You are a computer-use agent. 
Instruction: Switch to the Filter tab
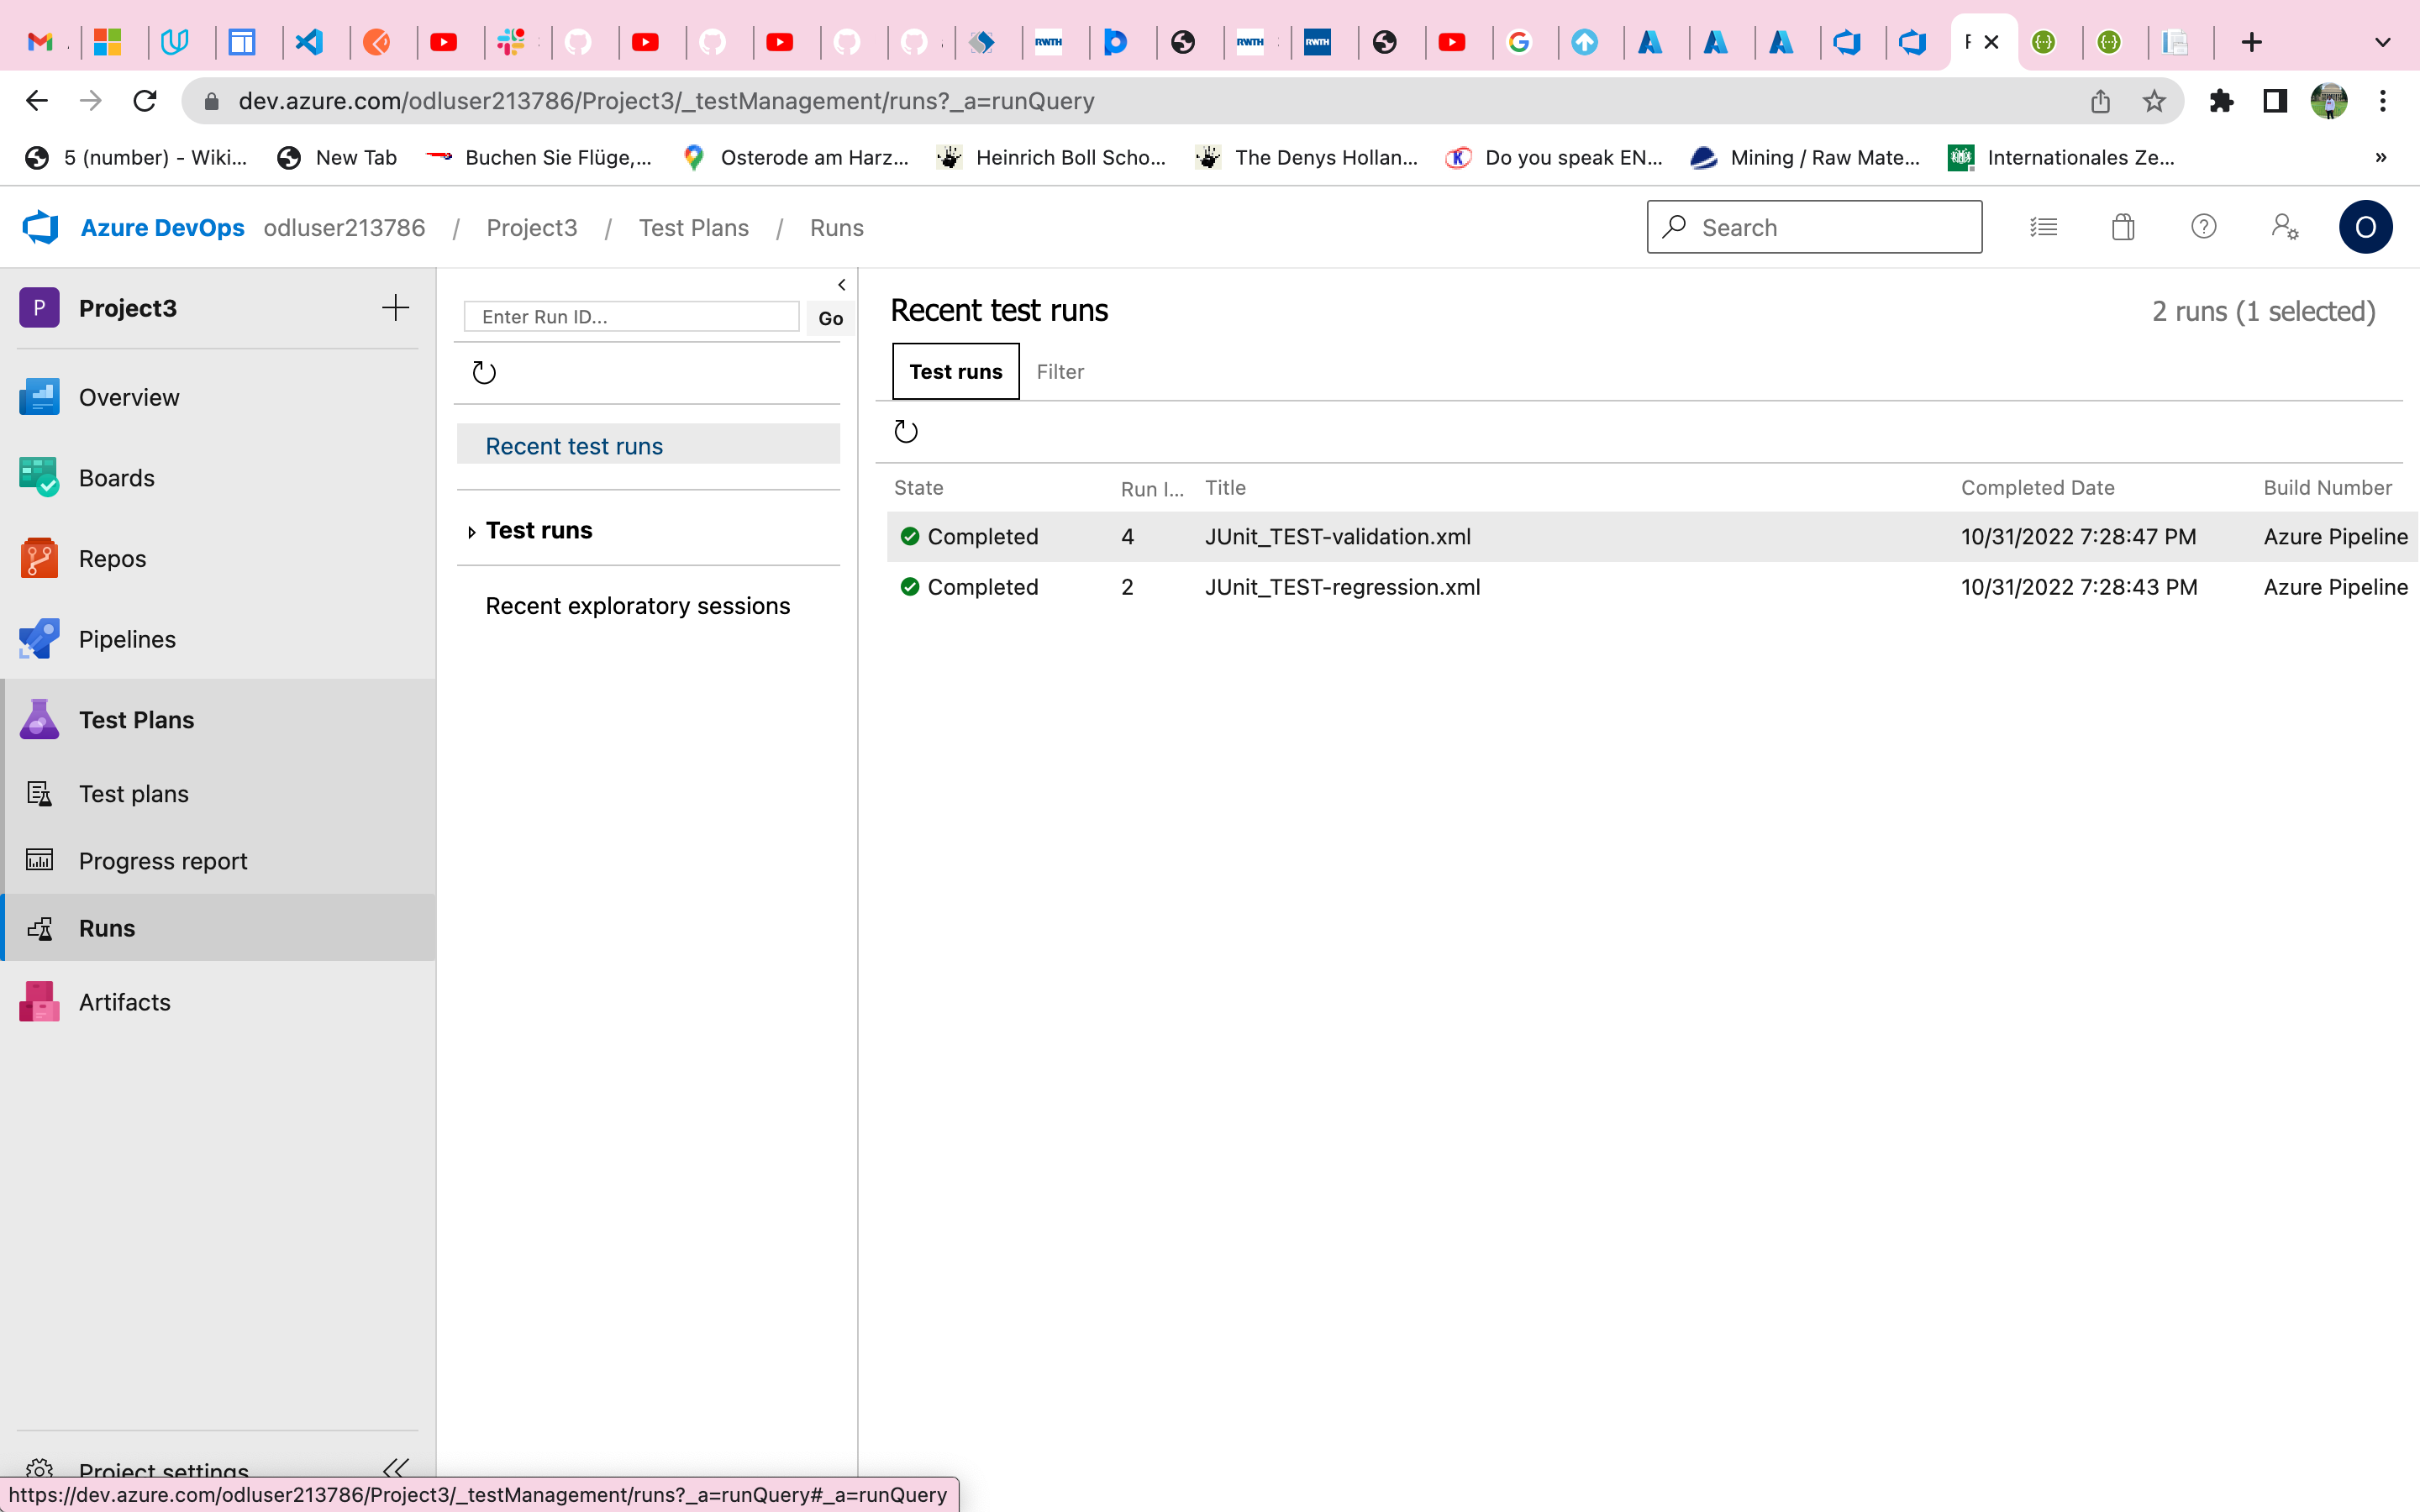(1061, 371)
